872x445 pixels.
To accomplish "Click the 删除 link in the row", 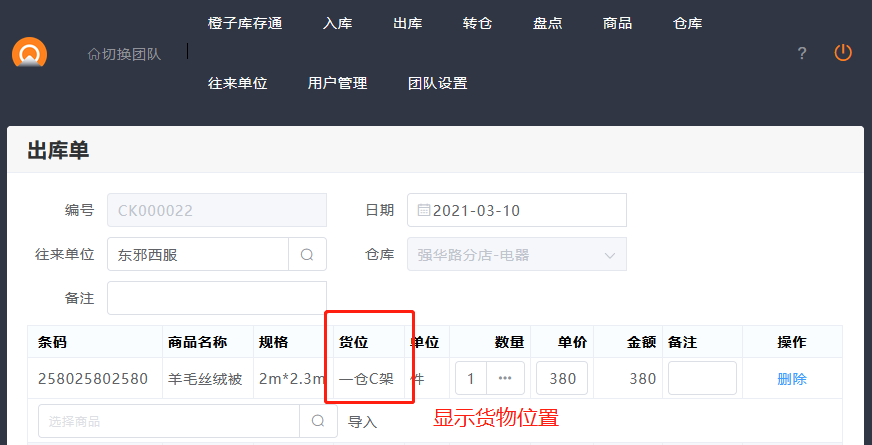I will pyautogui.click(x=792, y=379).
